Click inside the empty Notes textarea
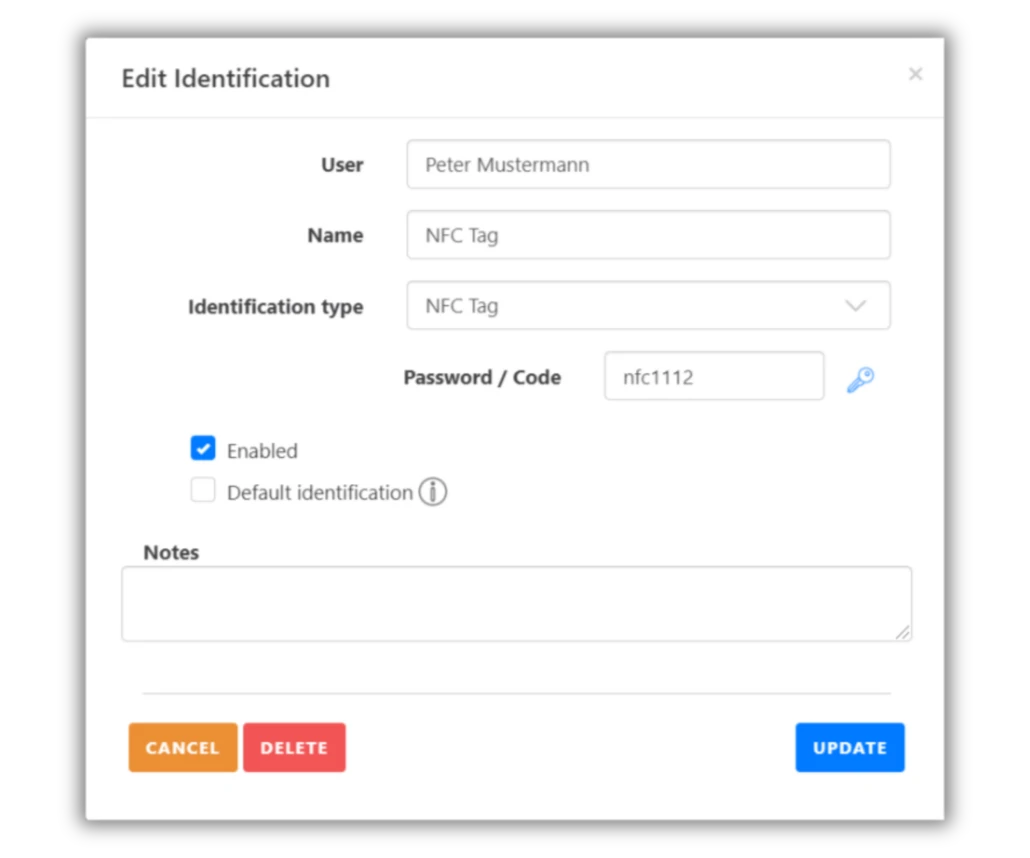1030x858 pixels. pyautogui.click(x=517, y=602)
